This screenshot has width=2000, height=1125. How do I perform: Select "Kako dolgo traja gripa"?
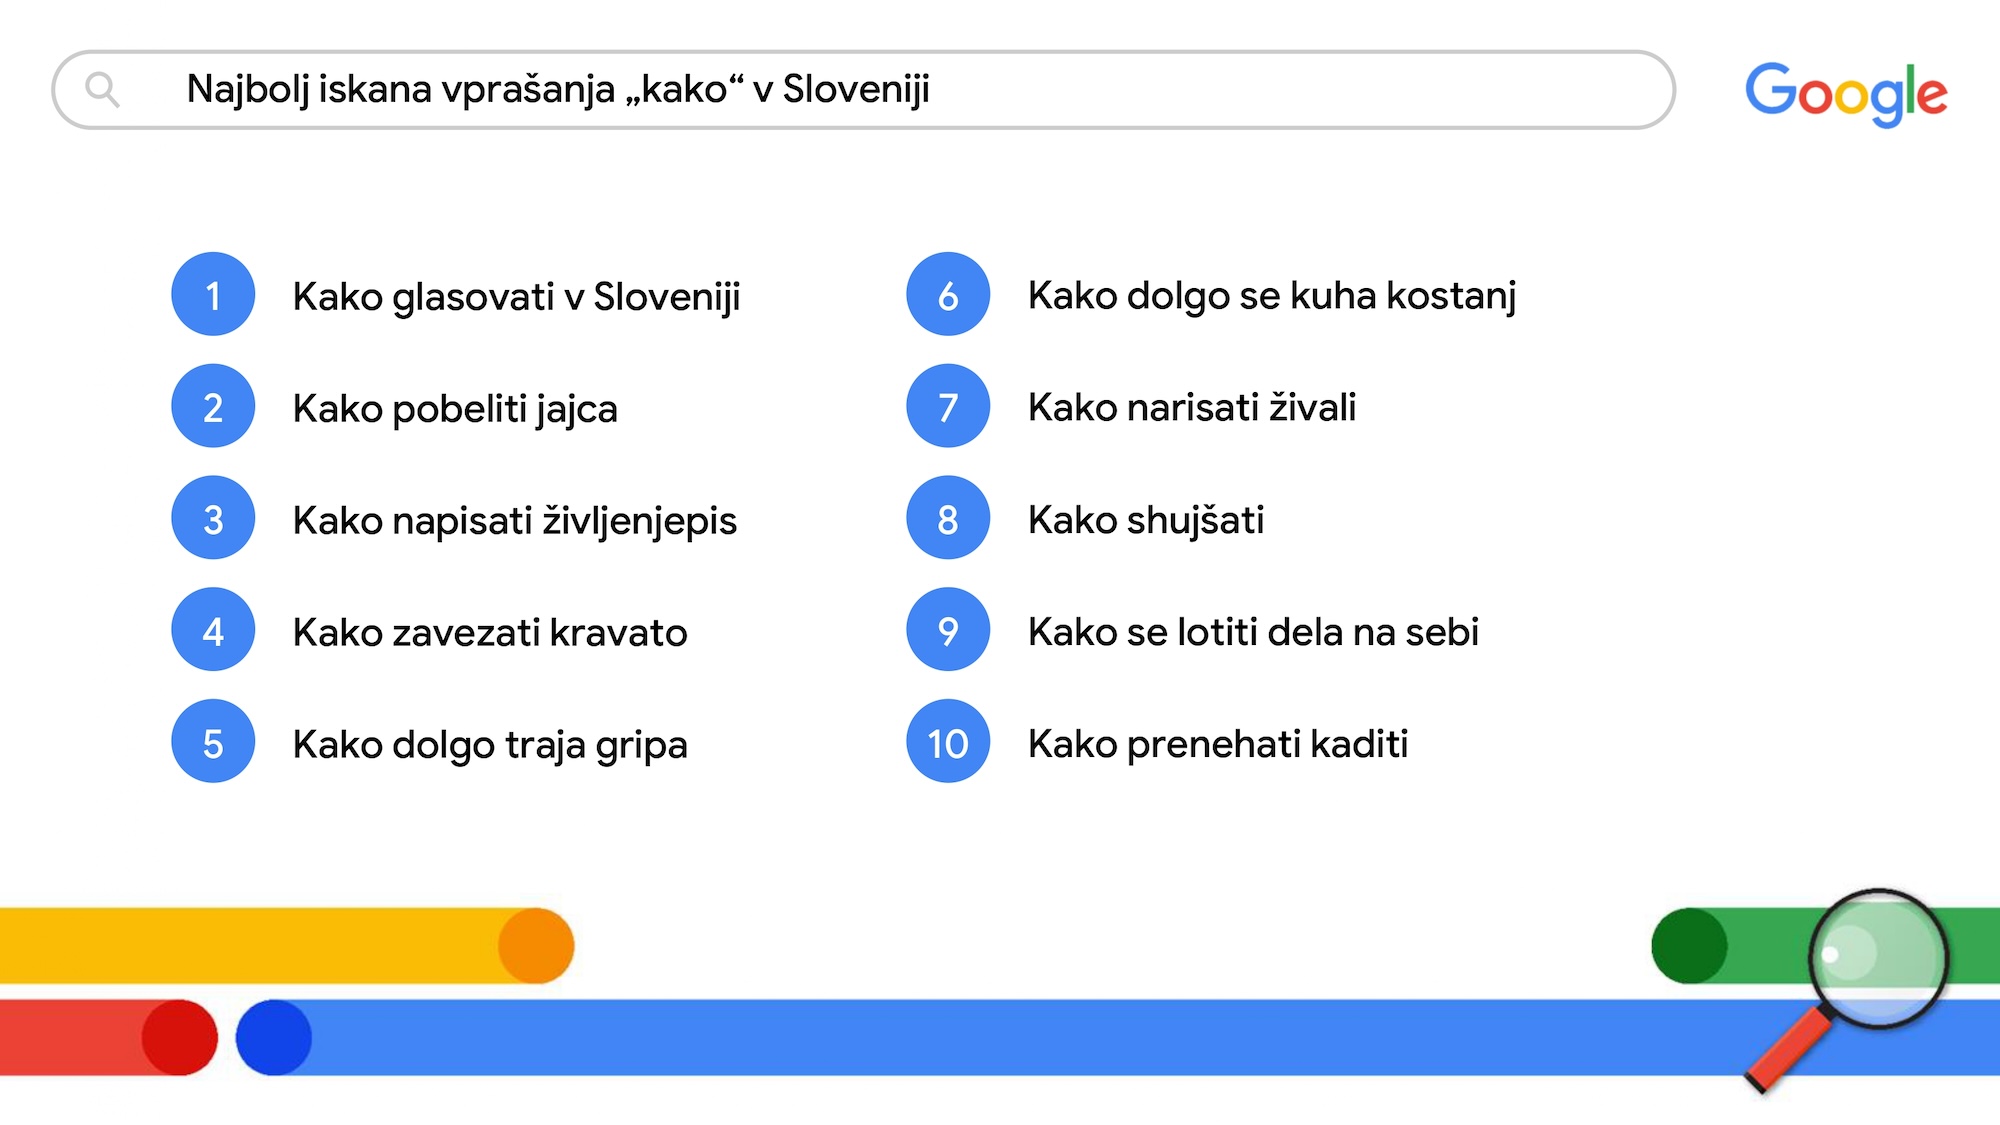(x=490, y=745)
